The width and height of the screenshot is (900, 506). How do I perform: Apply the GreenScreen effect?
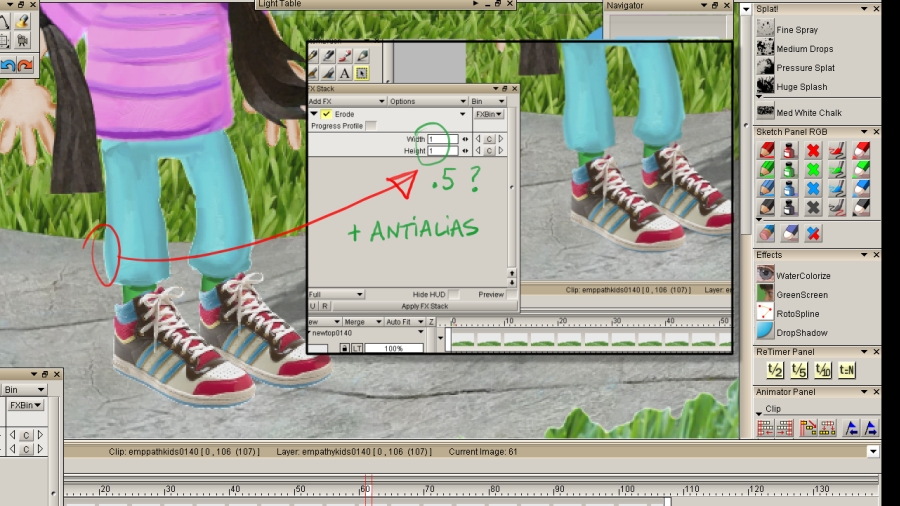coord(792,294)
